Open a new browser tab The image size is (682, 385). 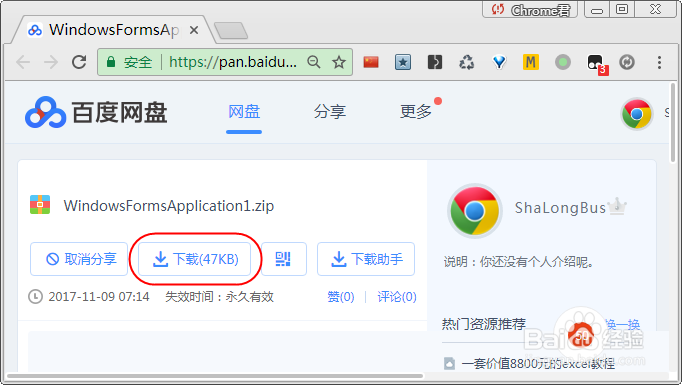pyautogui.click(x=231, y=30)
